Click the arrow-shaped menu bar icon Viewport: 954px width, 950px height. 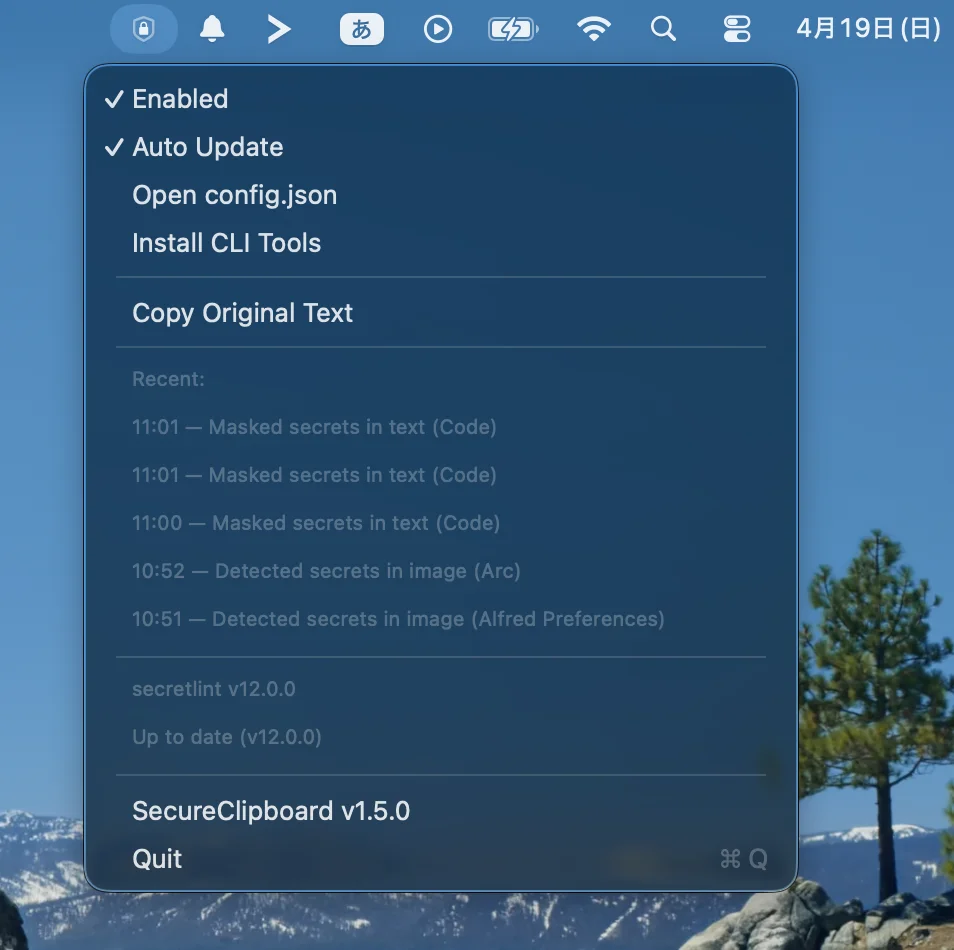279,29
